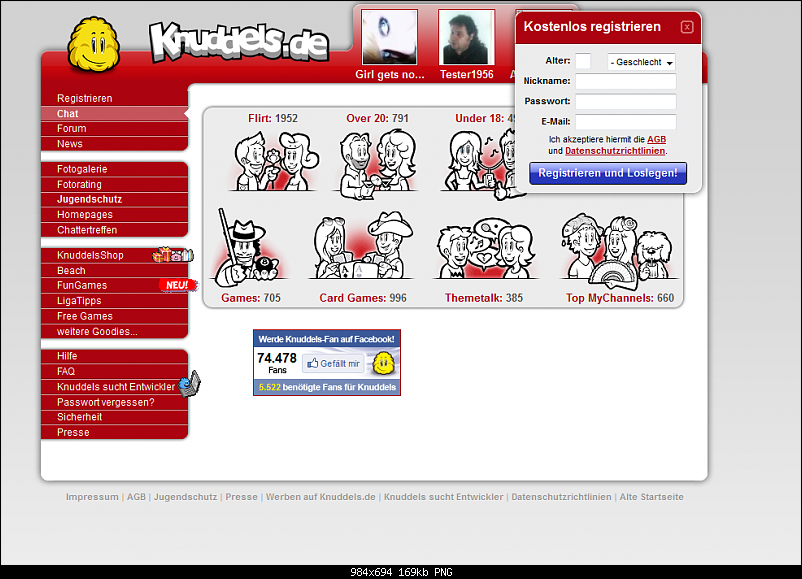Open LigaTipps in the sidebar
This screenshot has width=802, height=579.
(x=115, y=300)
